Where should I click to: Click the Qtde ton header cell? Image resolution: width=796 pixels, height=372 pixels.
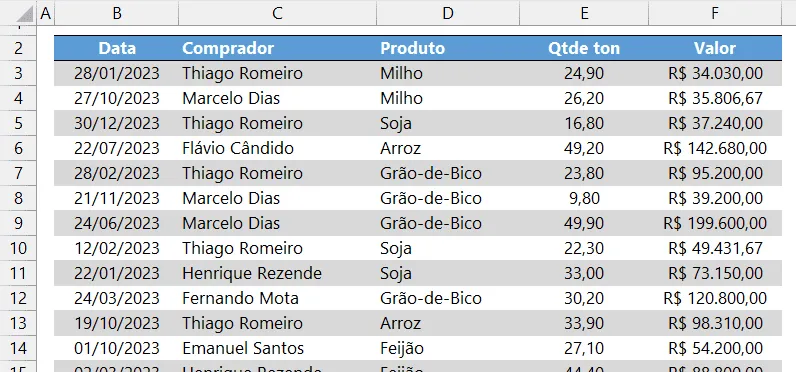[584, 48]
